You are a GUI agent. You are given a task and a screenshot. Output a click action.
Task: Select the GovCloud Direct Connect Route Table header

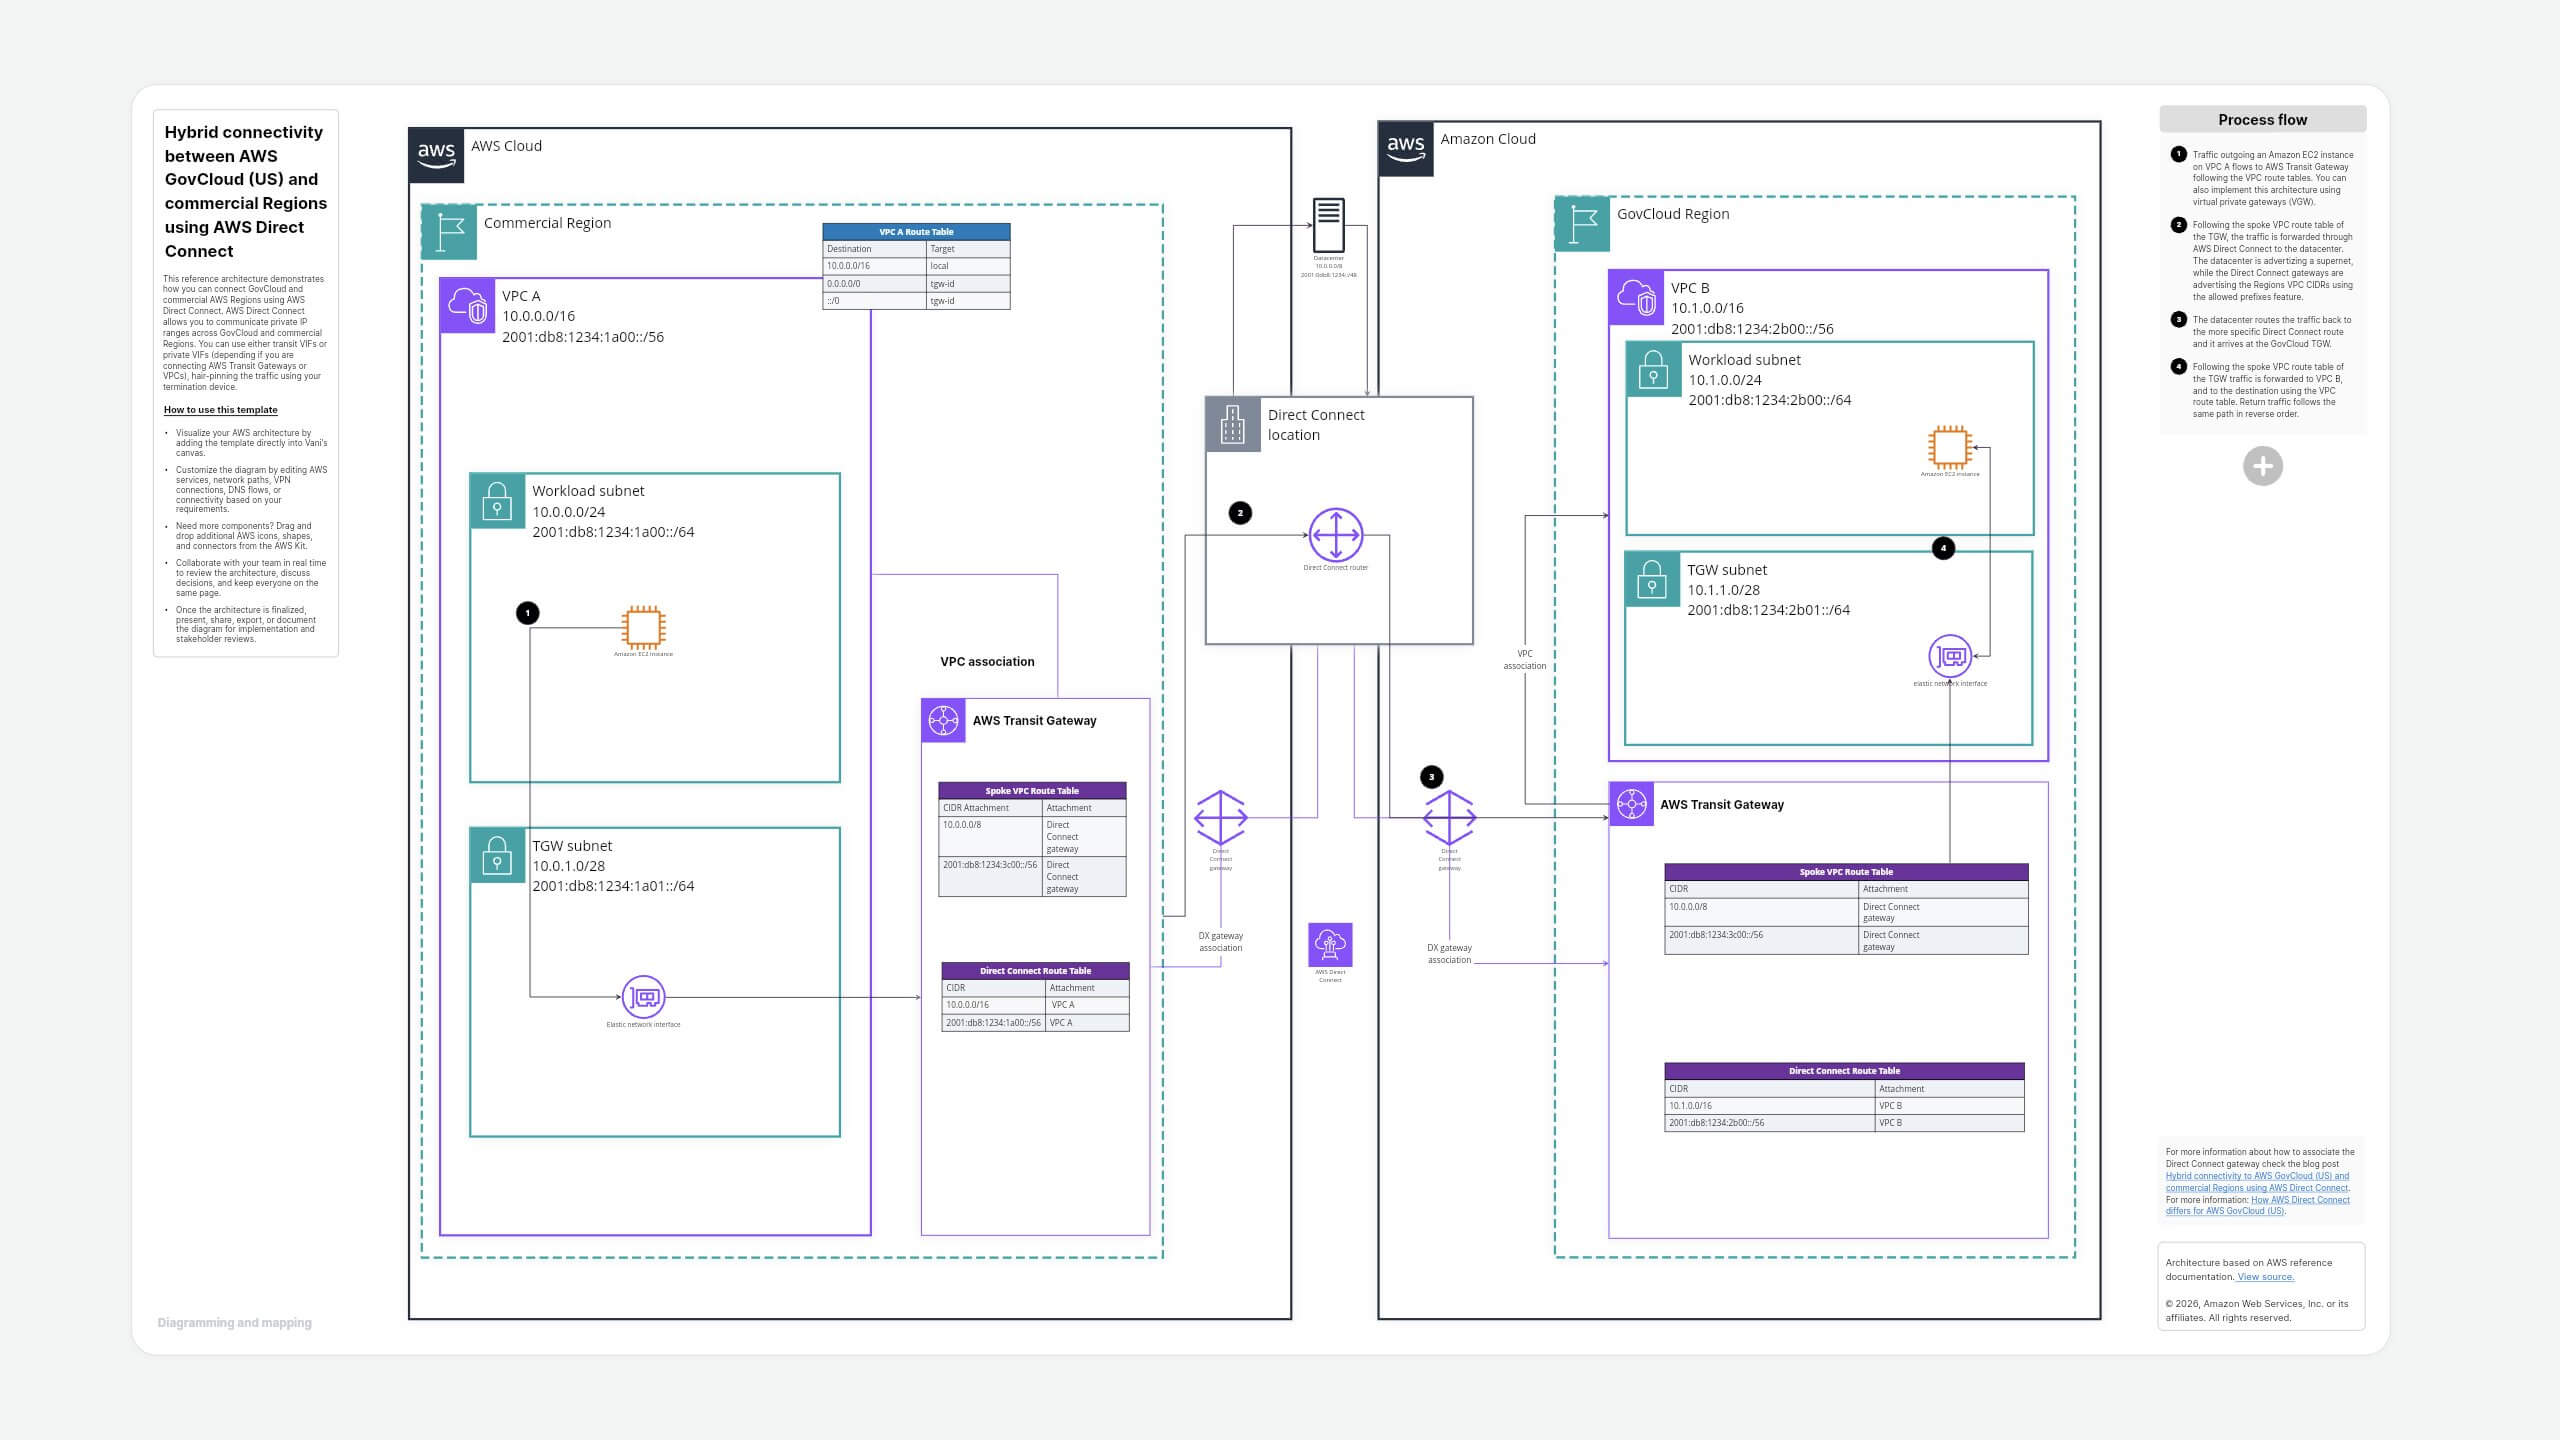pyautogui.click(x=1844, y=1071)
